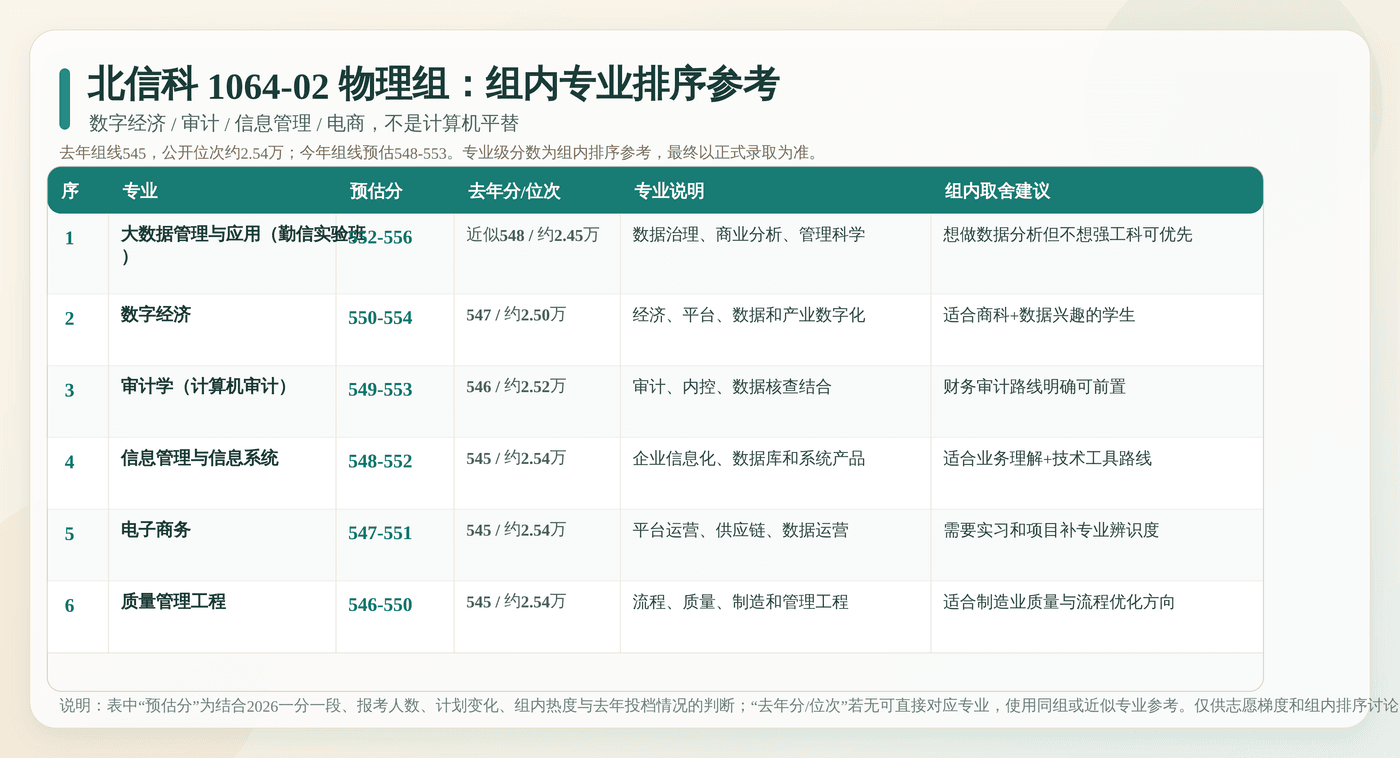The image size is (1400, 758).
Task: Click description 流程、质量、制造和管理工程
Action: pyautogui.click(x=741, y=603)
